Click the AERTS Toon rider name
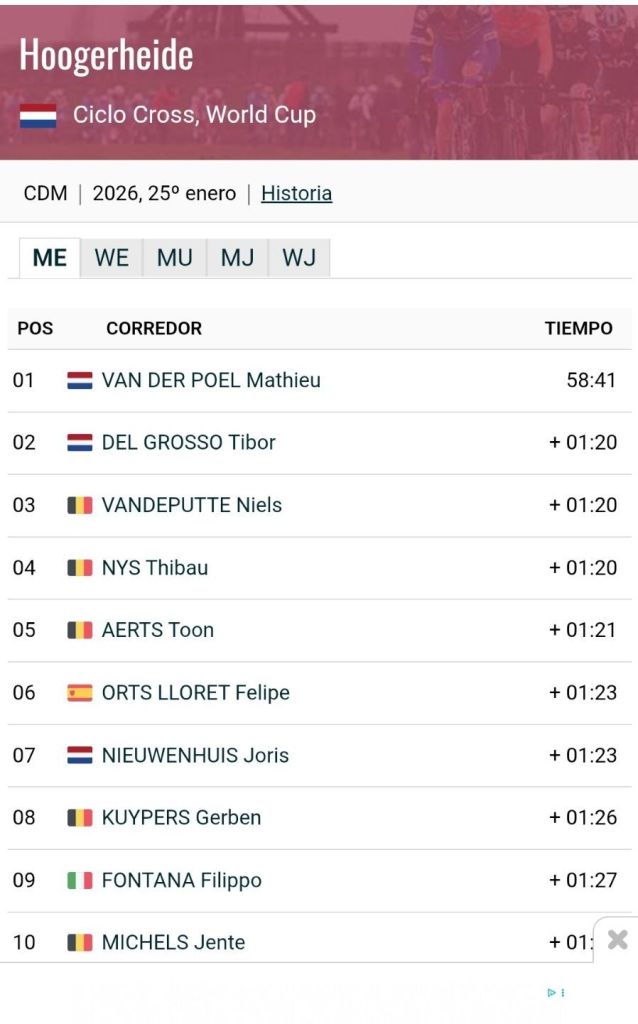Image resolution: width=638 pixels, height=1024 pixels. (x=158, y=630)
